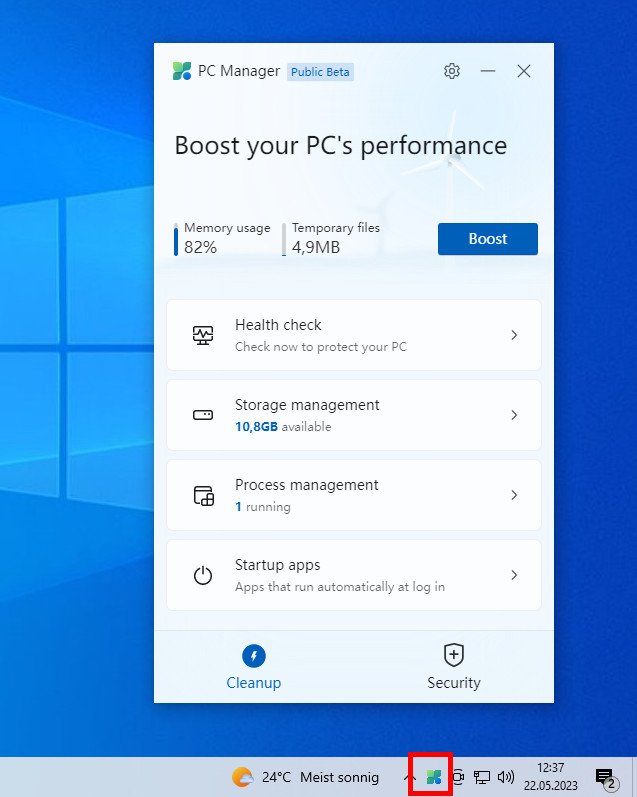Click the 4,9MB temporary files value
The height and width of the screenshot is (797, 637).
316,248
